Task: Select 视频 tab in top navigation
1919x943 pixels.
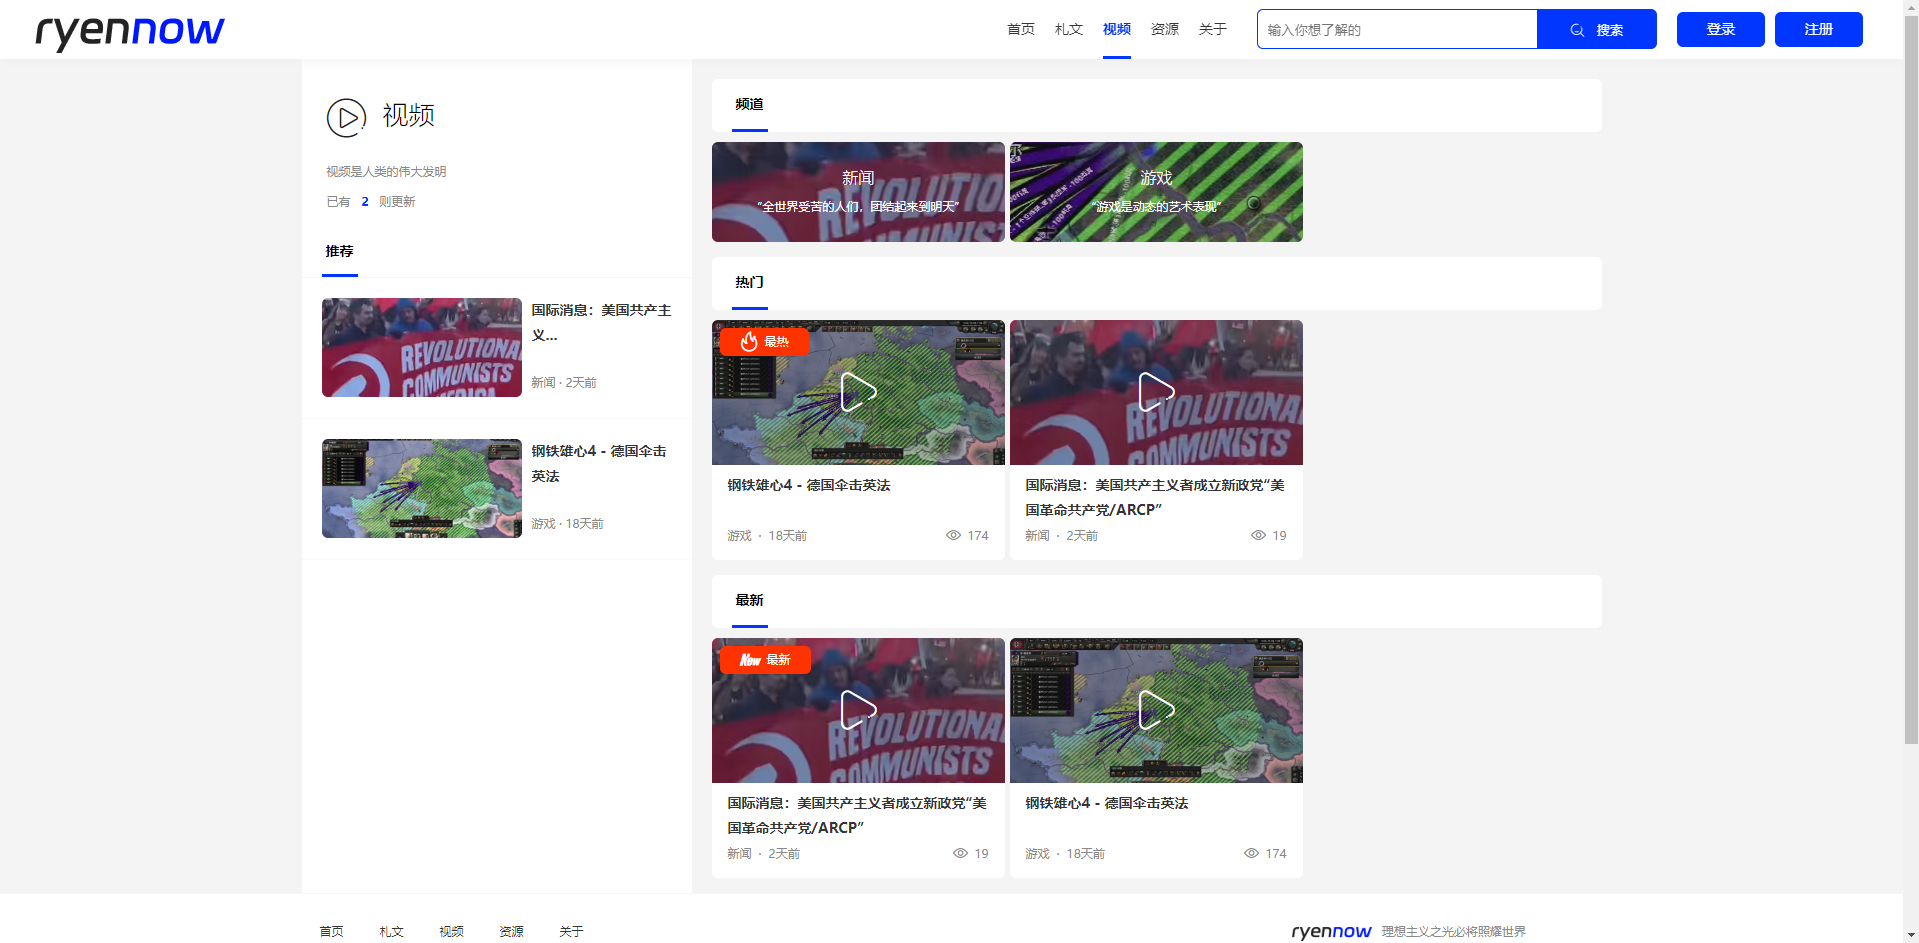Action: tap(1117, 29)
